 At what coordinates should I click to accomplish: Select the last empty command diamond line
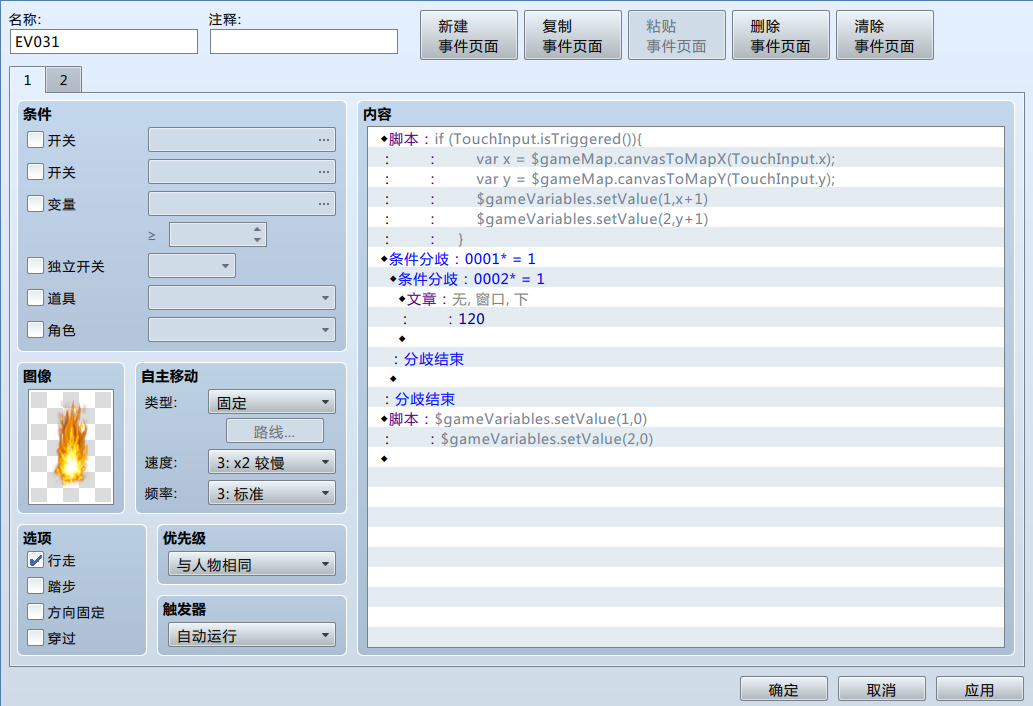(x=686, y=458)
